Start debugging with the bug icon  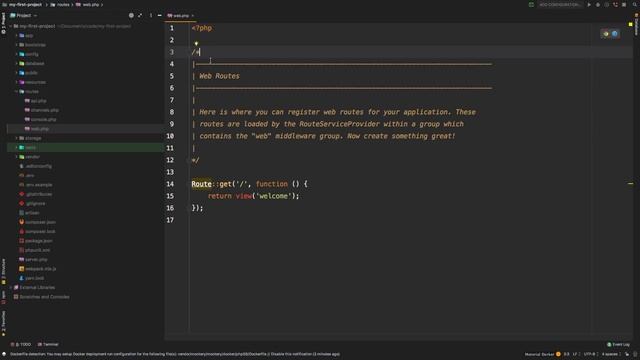tap(598, 5)
